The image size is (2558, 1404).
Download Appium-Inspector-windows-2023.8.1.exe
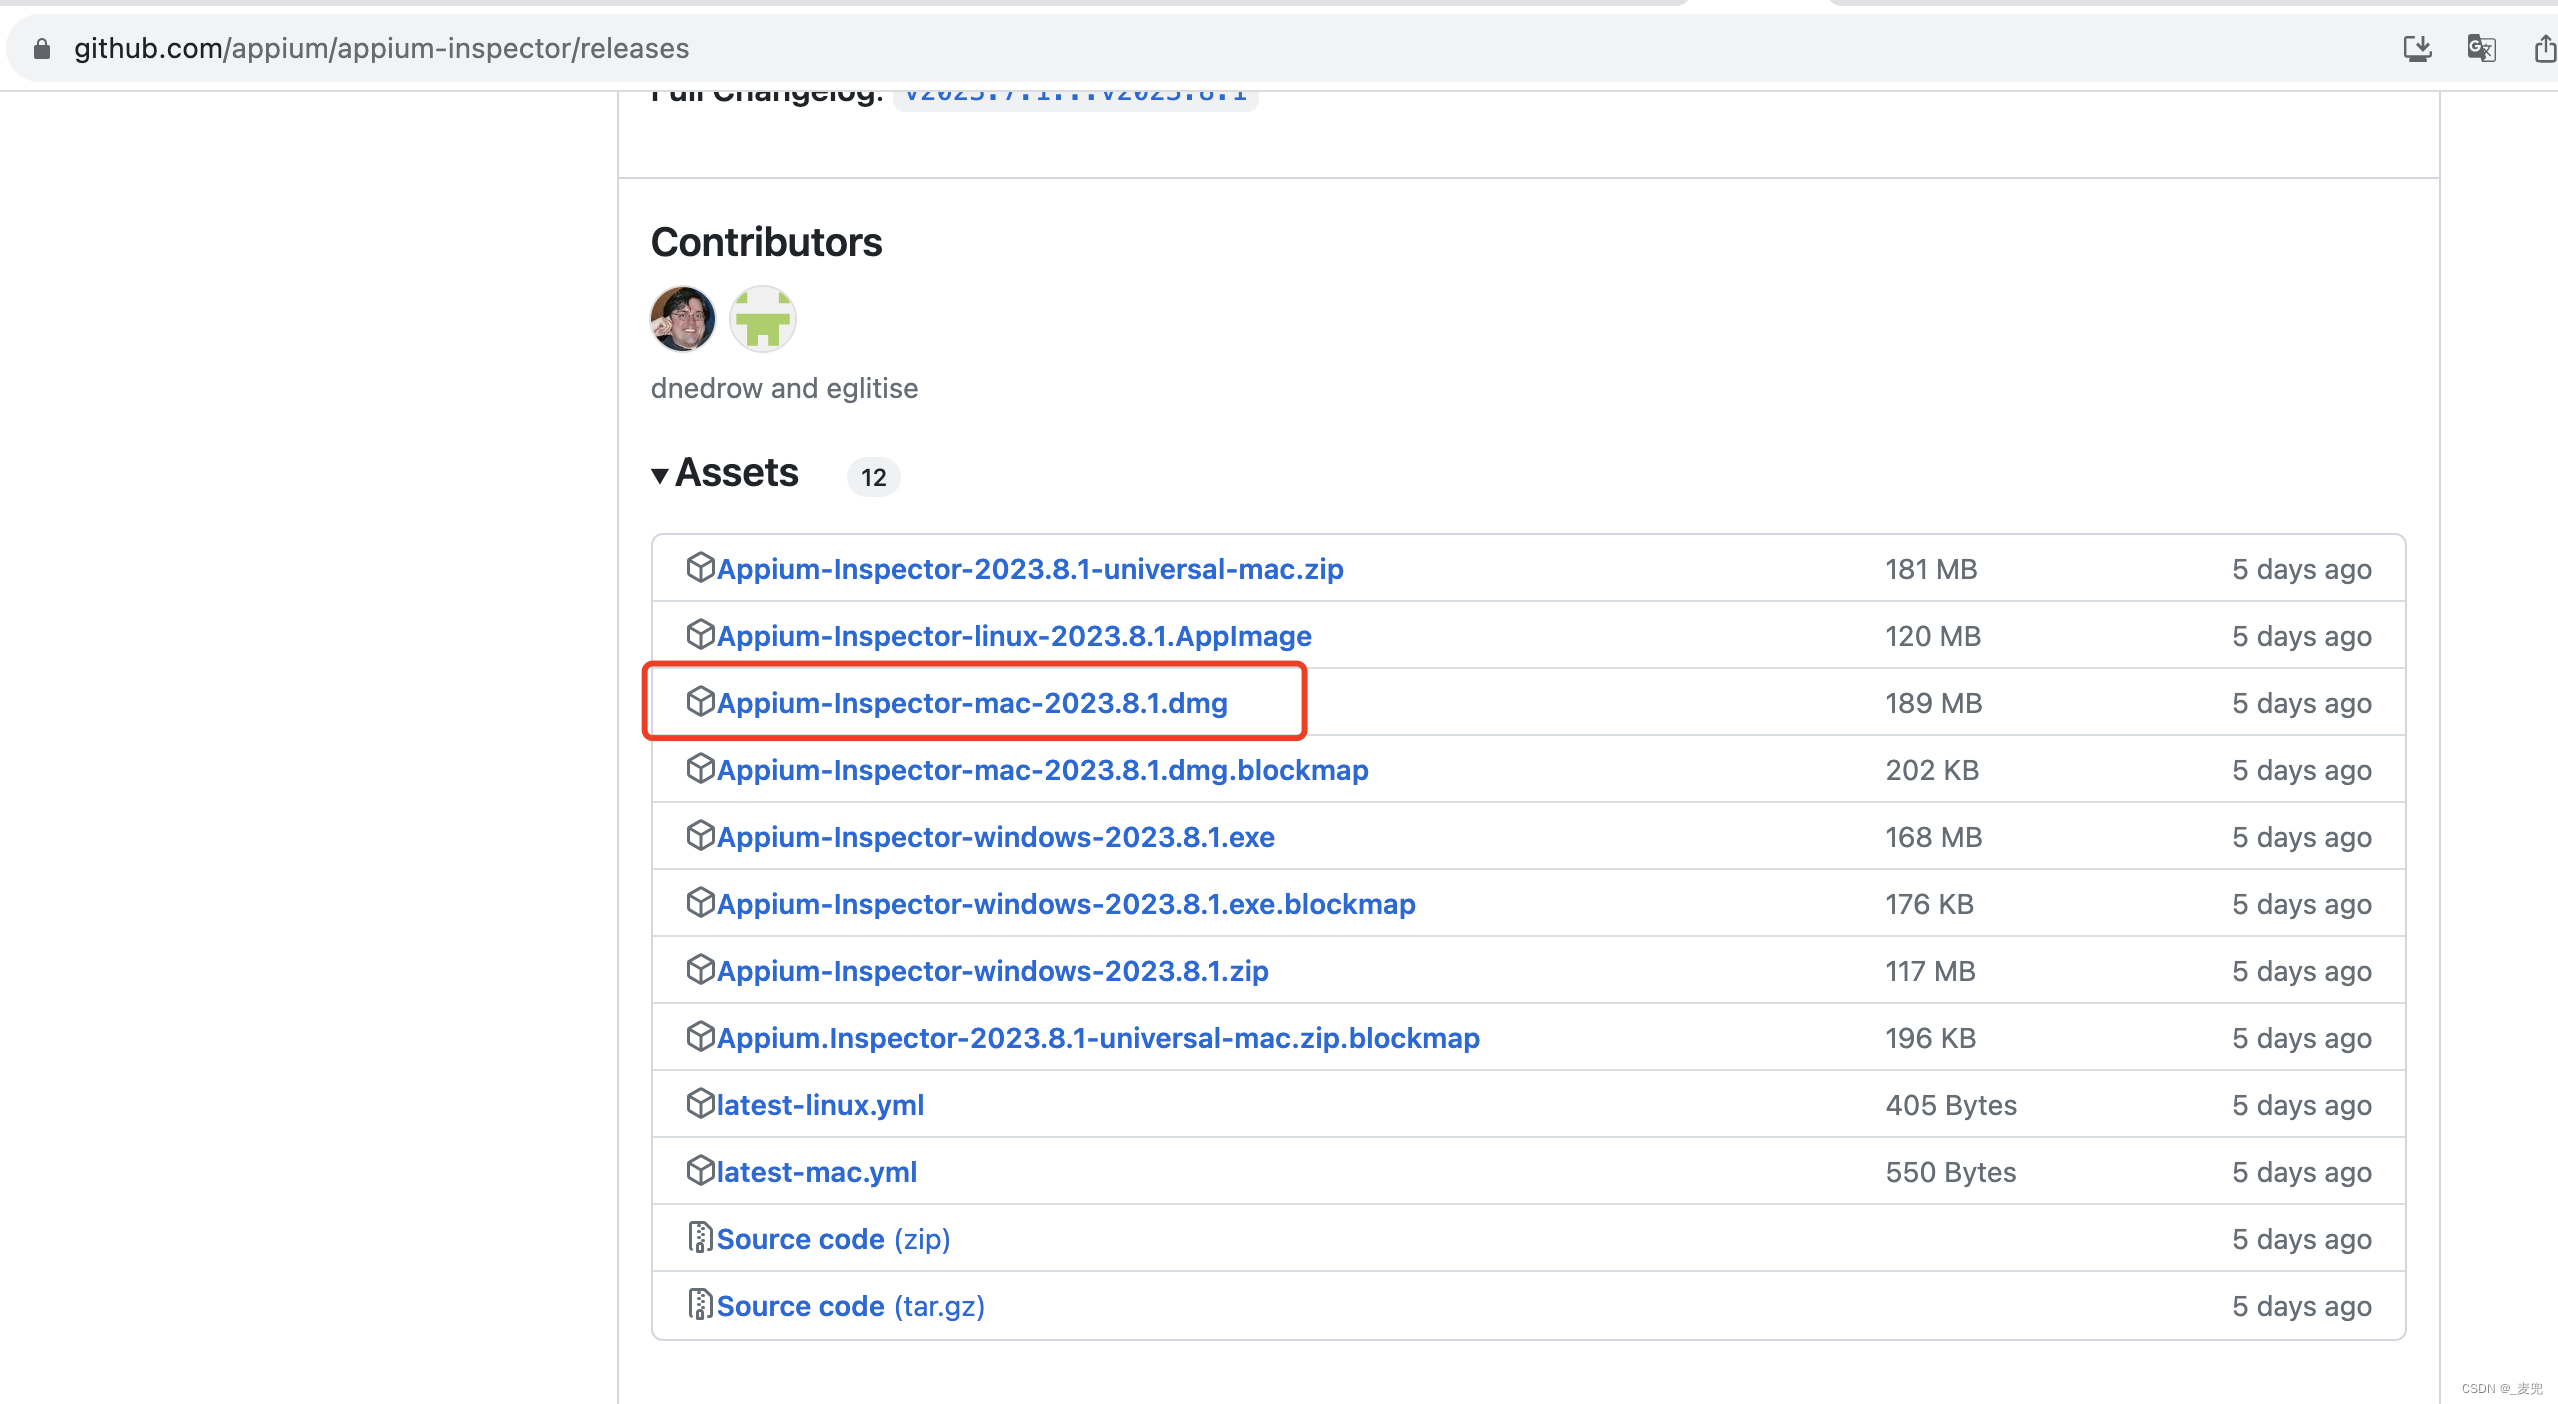point(996,836)
